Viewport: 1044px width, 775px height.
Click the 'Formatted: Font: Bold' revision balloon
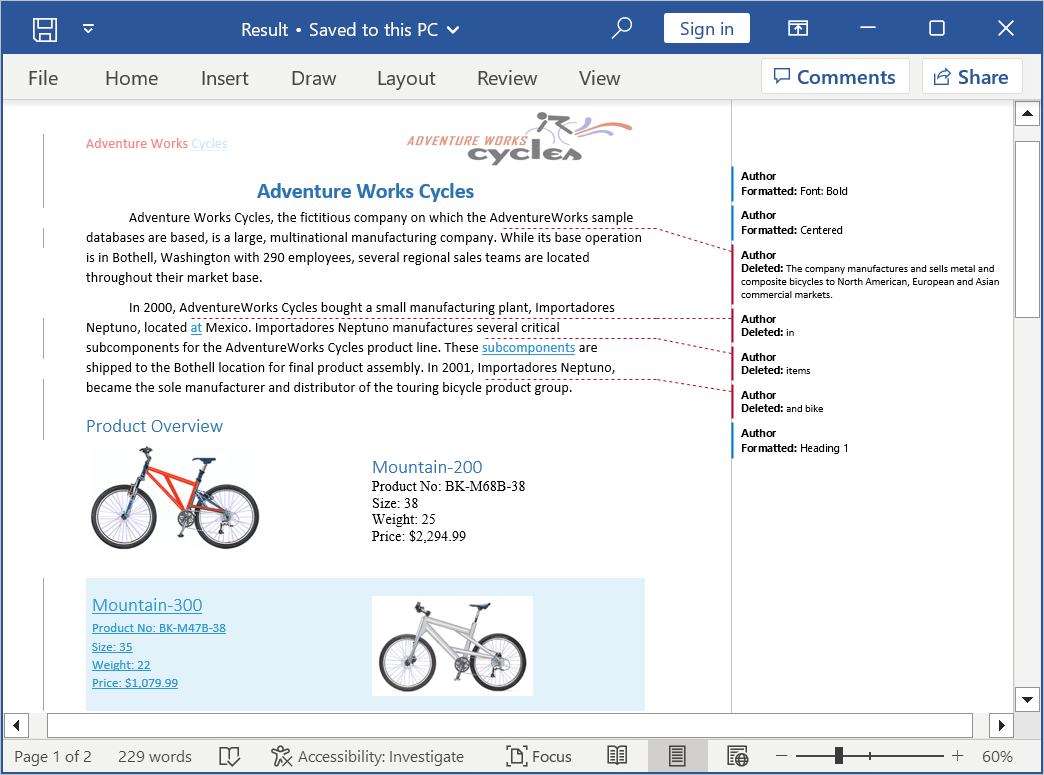794,184
